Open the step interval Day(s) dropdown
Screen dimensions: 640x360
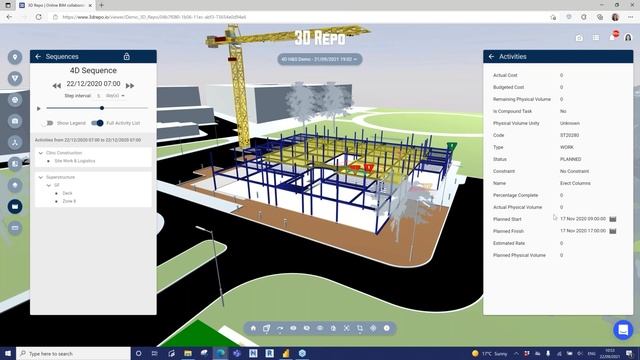pos(115,96)
